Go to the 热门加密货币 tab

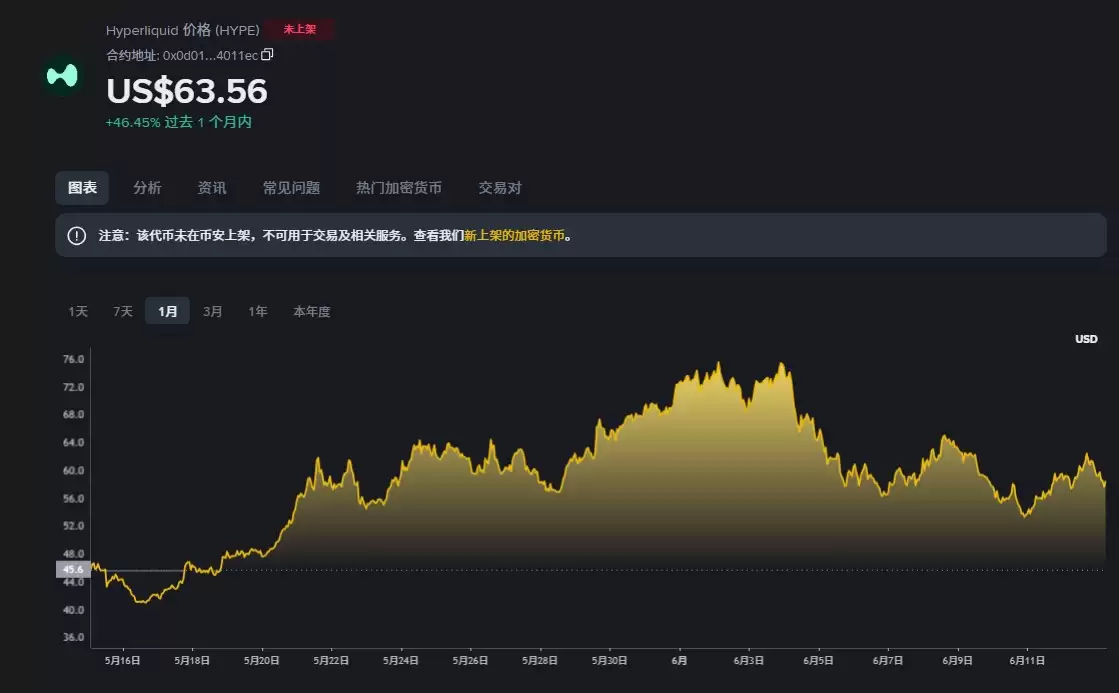pyautogui.click(x=399, y=188)
